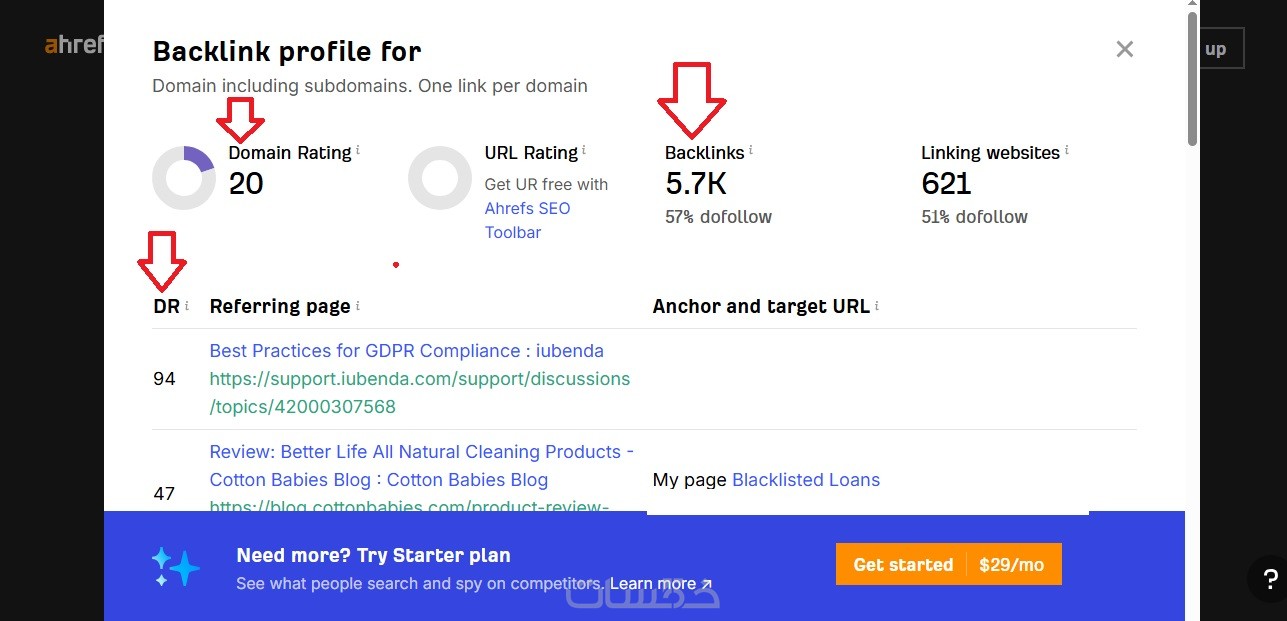Click the DR column info icon
Viewport: 1287px width, 621px height.
[x=187, y=306]
